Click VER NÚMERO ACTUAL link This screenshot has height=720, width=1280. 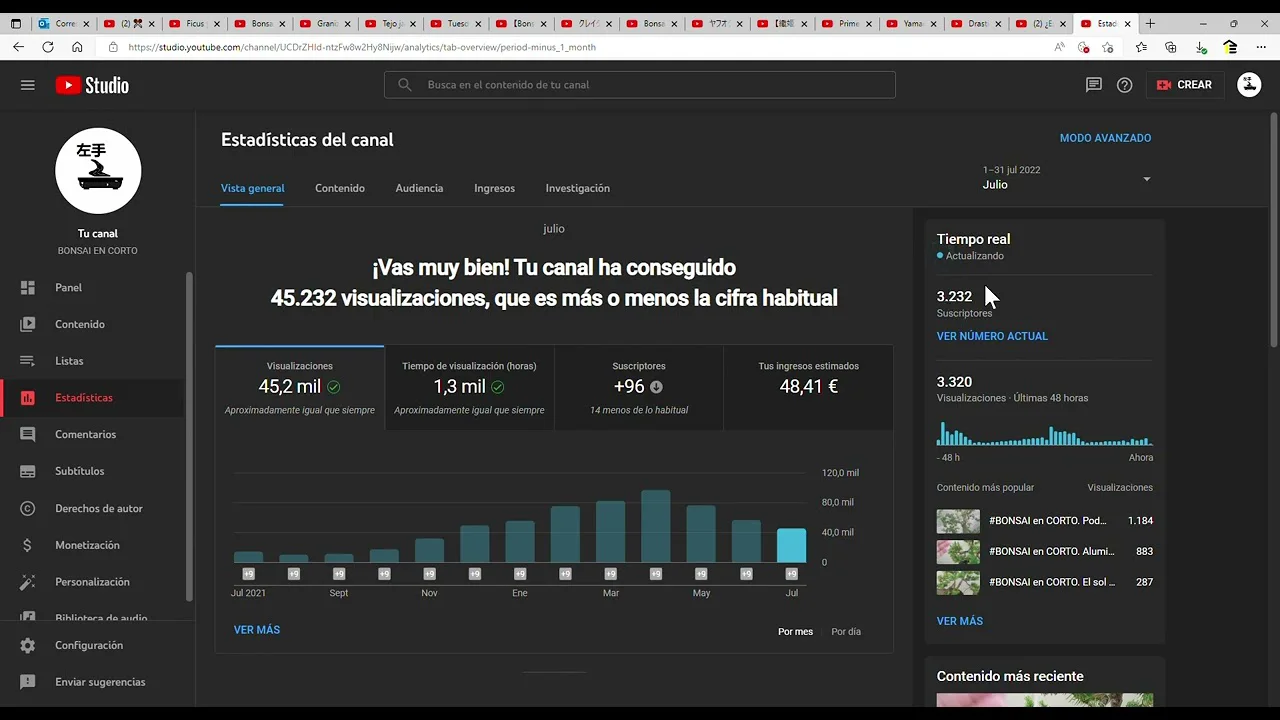click(992, 336)
